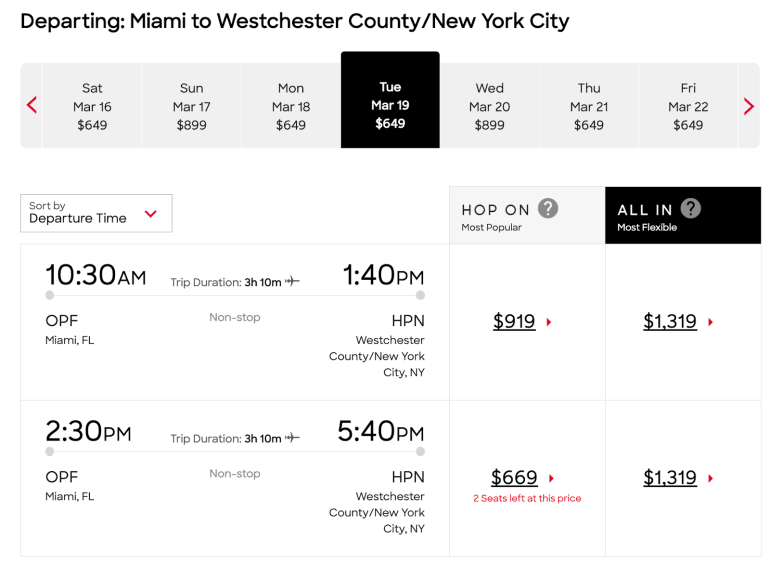Switch to Wed Mar 20 date tab

click(x=490, y=106)
